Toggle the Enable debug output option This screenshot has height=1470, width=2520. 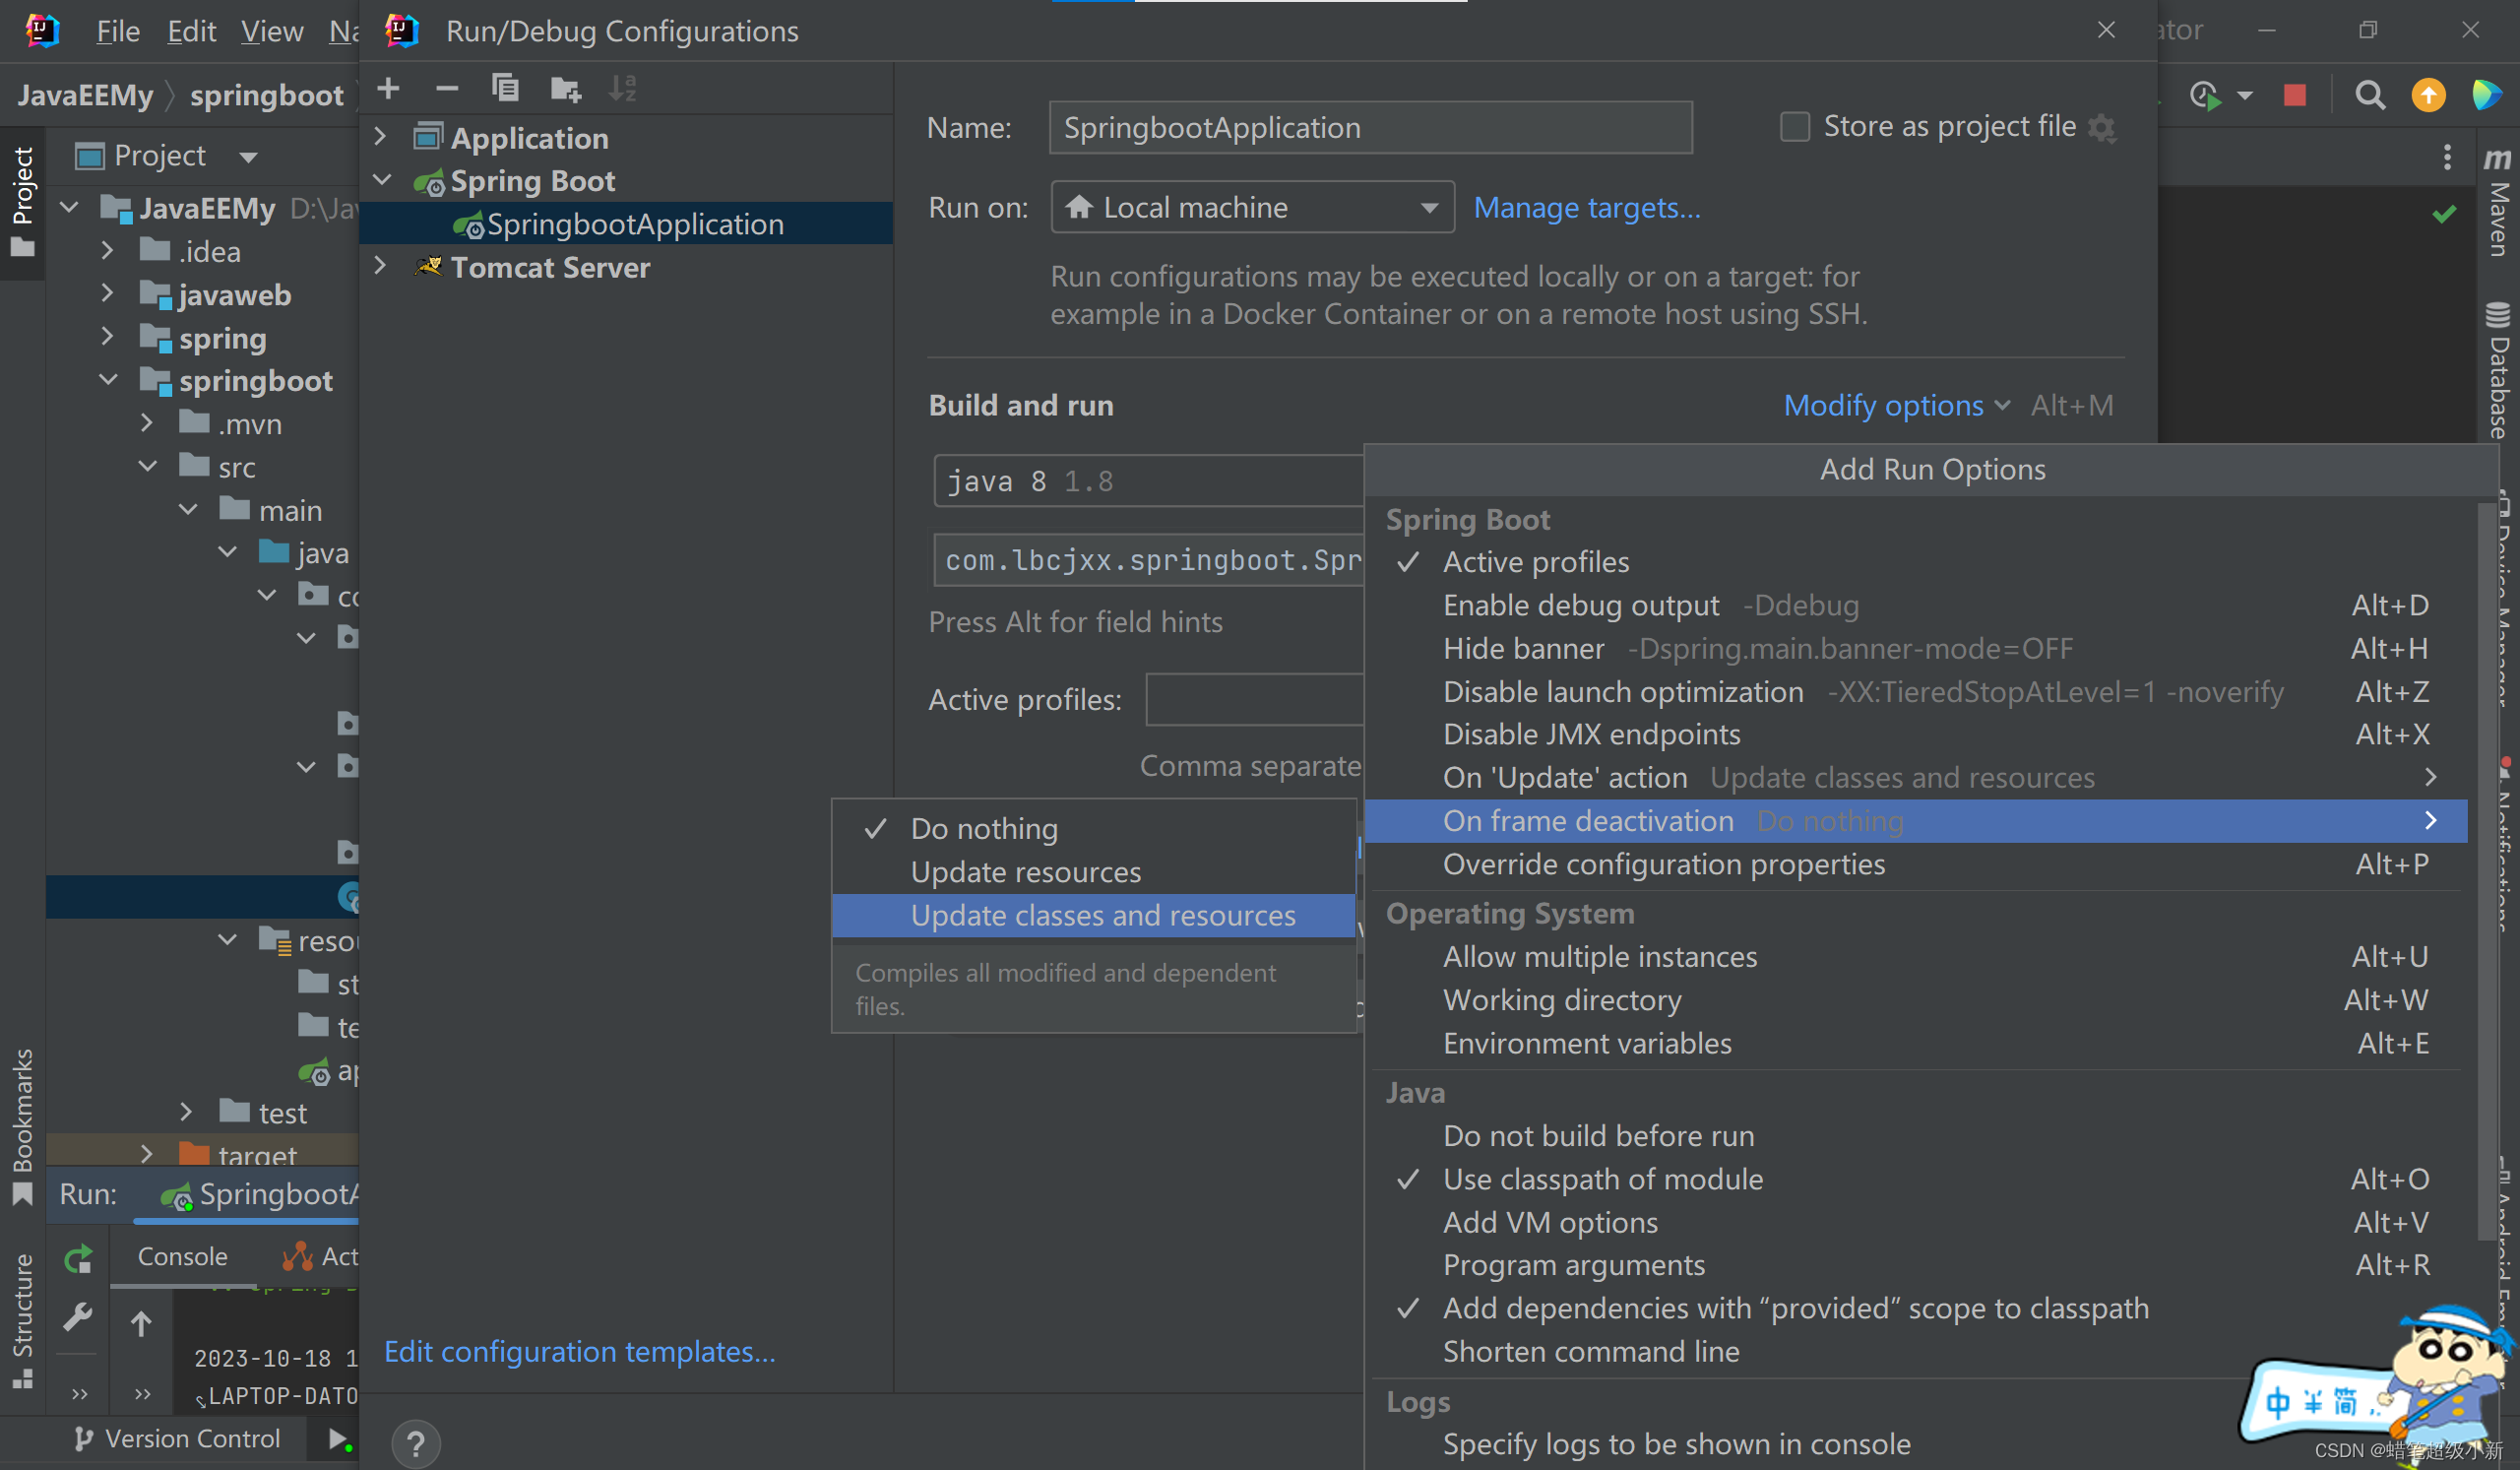(1580, 605)
